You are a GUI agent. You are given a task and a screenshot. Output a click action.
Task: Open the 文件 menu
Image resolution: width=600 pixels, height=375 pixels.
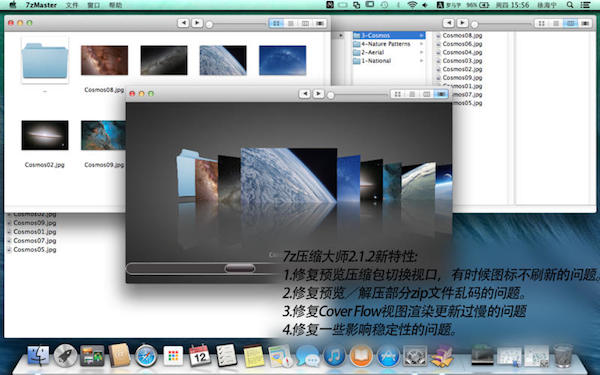click(x=72, y=5)
